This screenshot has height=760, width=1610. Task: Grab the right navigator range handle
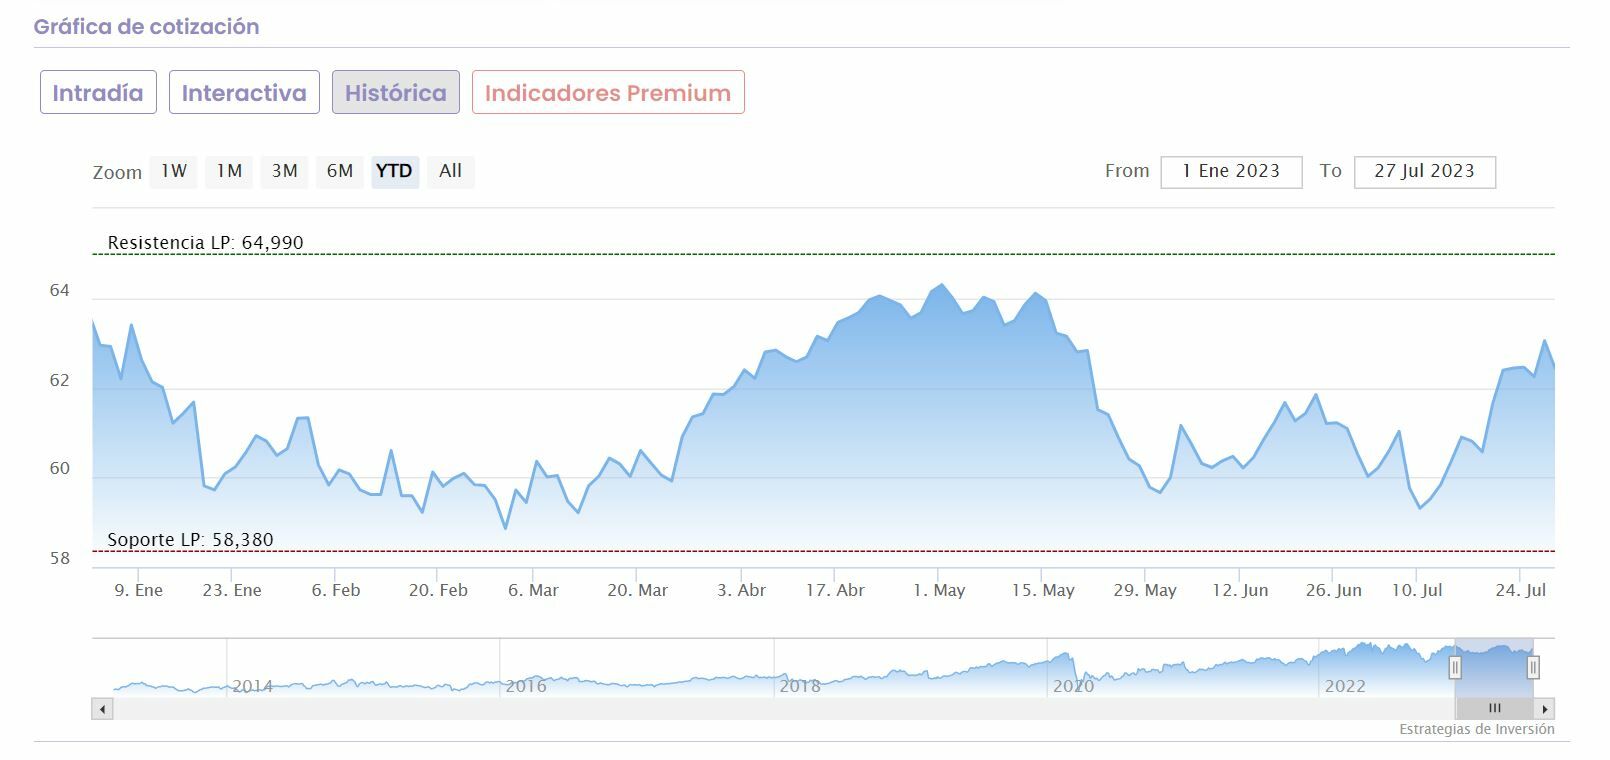1533,667
